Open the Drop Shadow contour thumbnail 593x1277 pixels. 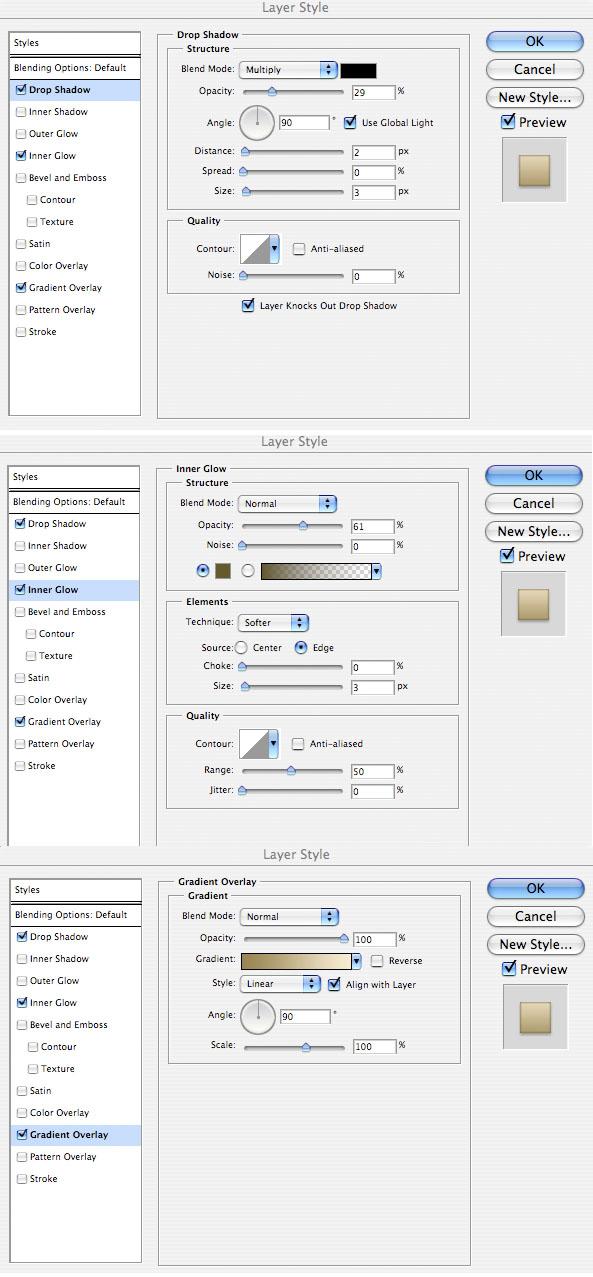[258, 249]
